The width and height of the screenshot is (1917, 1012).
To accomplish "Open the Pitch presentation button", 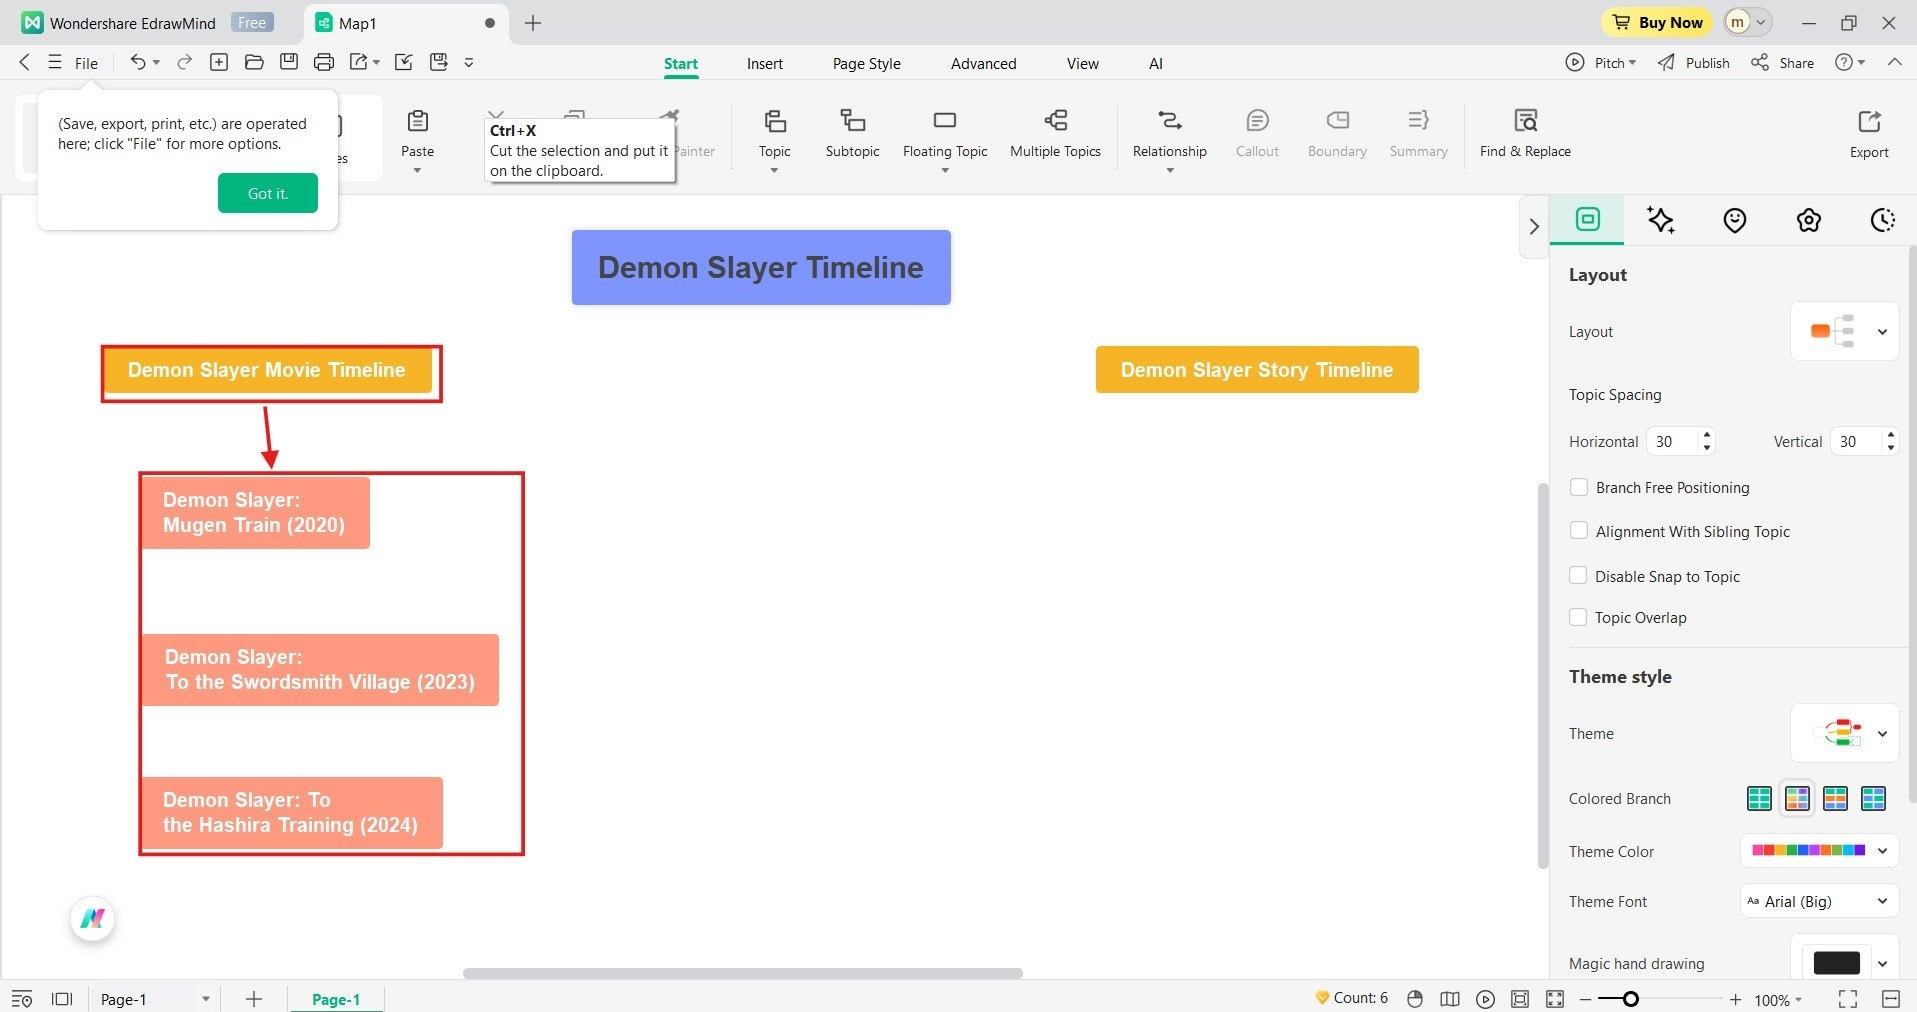I will click(1601, 62).
